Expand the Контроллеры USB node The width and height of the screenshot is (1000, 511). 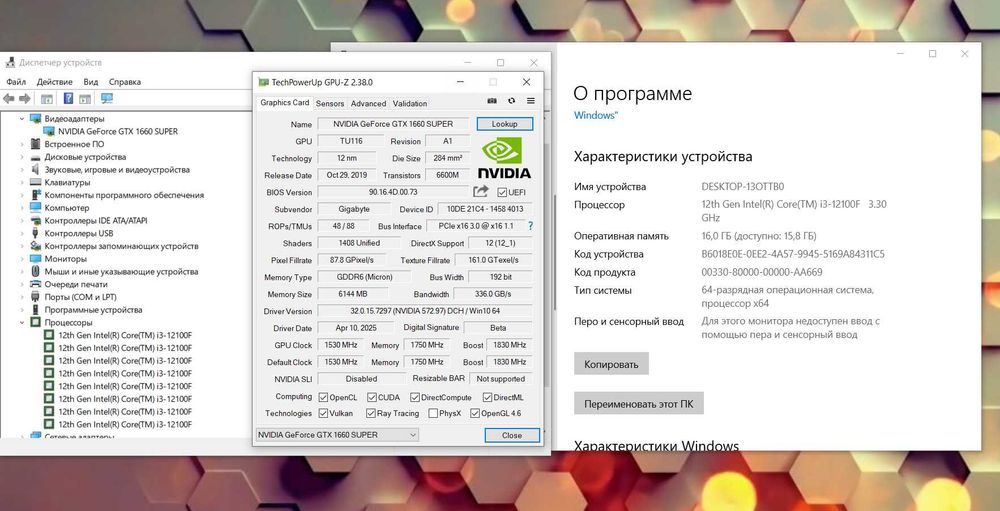pyautogui.click(x=21, y=233)
